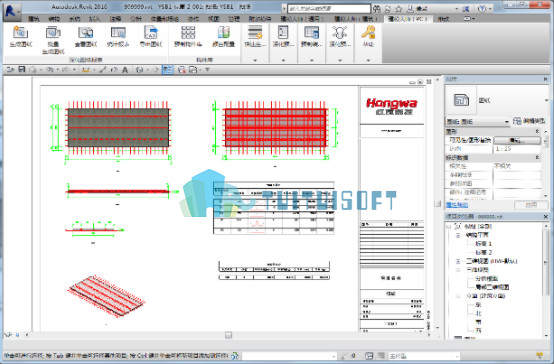Viewport: 554px width, 364px height.
Task: Open the Architecture ribbon tab
Action: pyautogui.click(x=34, y=19)
